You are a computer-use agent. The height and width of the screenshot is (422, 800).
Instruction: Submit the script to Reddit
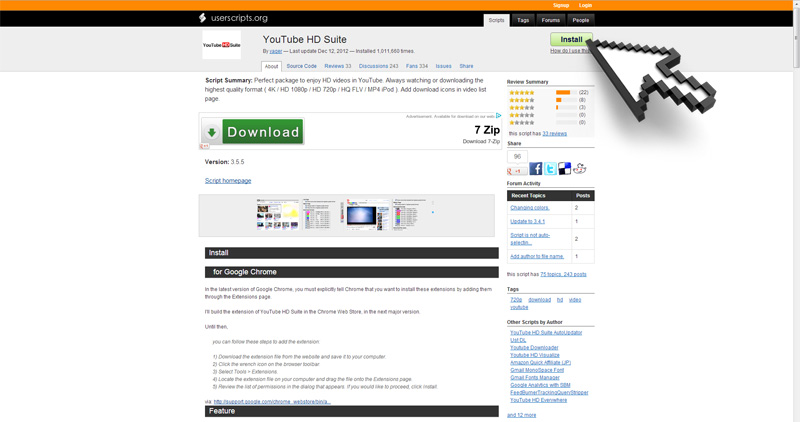pos(580,169)
